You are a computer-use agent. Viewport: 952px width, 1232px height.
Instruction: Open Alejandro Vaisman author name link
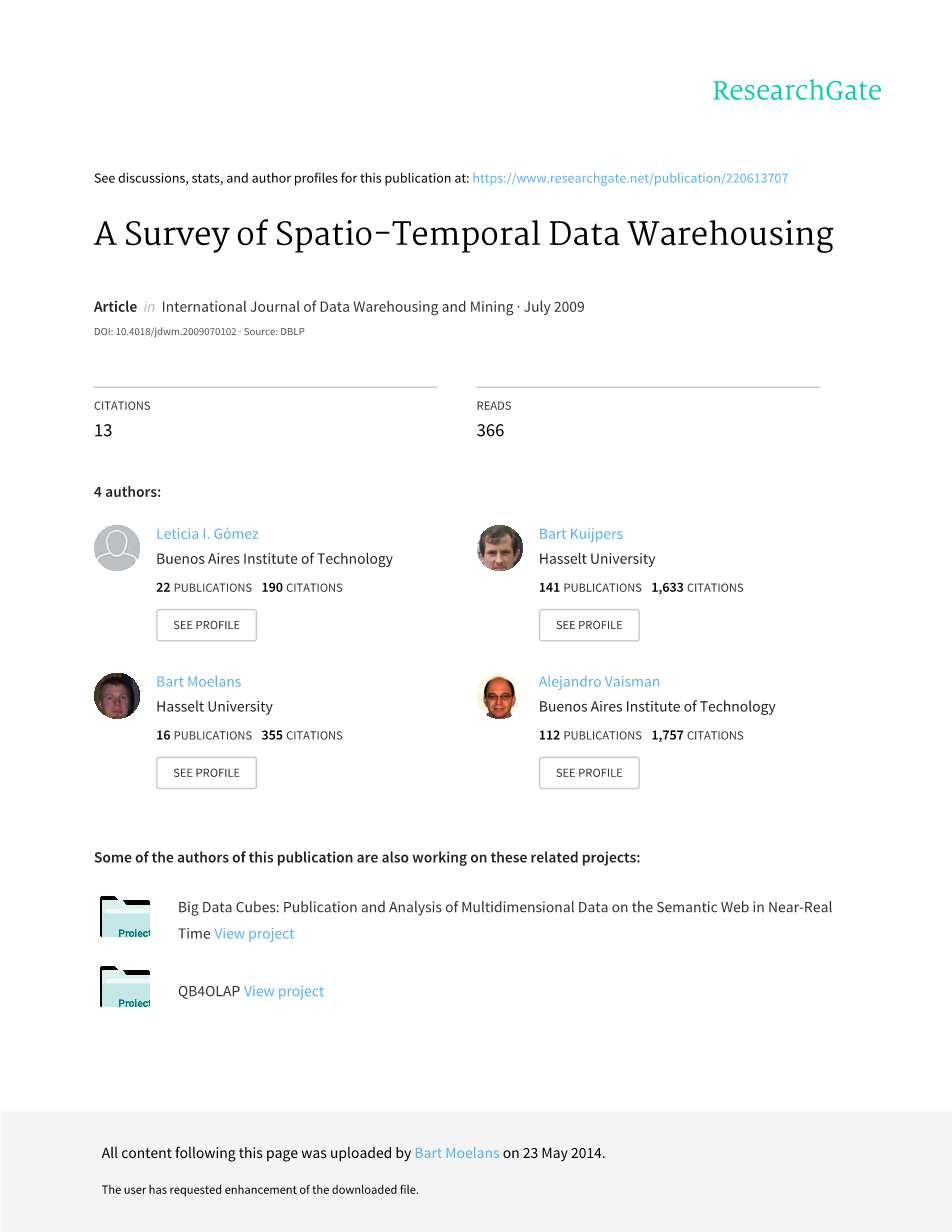599,682
